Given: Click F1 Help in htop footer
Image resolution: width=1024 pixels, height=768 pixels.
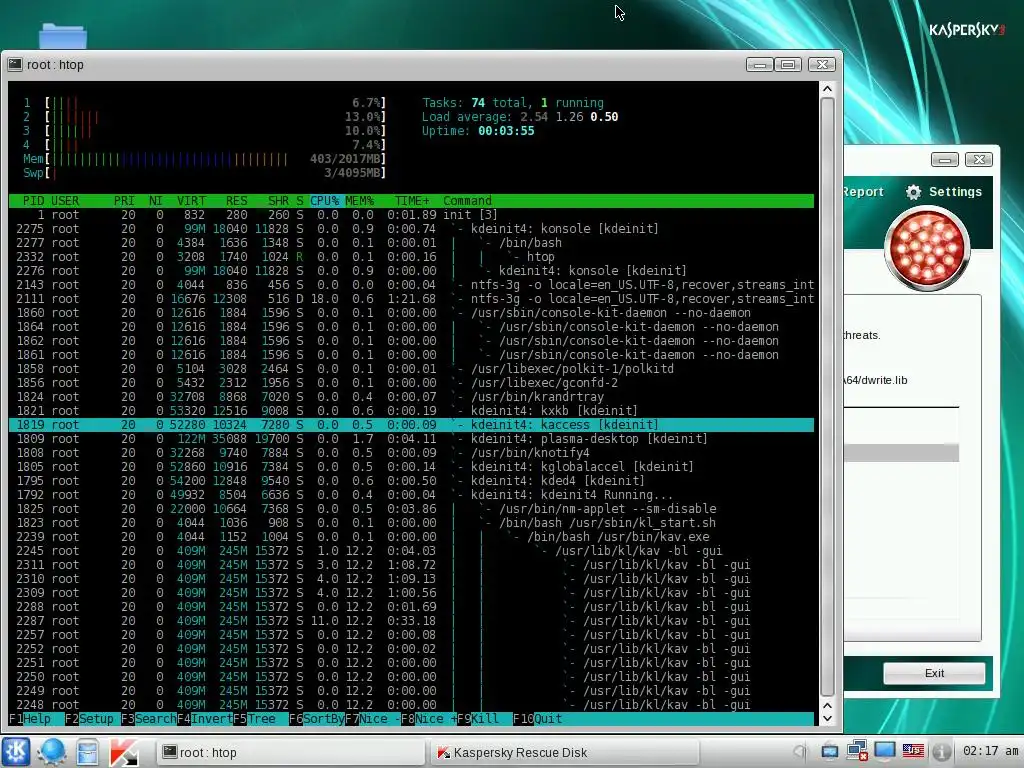Looking at the screenshot, I should pyautogui.click(x=30, y=718).
